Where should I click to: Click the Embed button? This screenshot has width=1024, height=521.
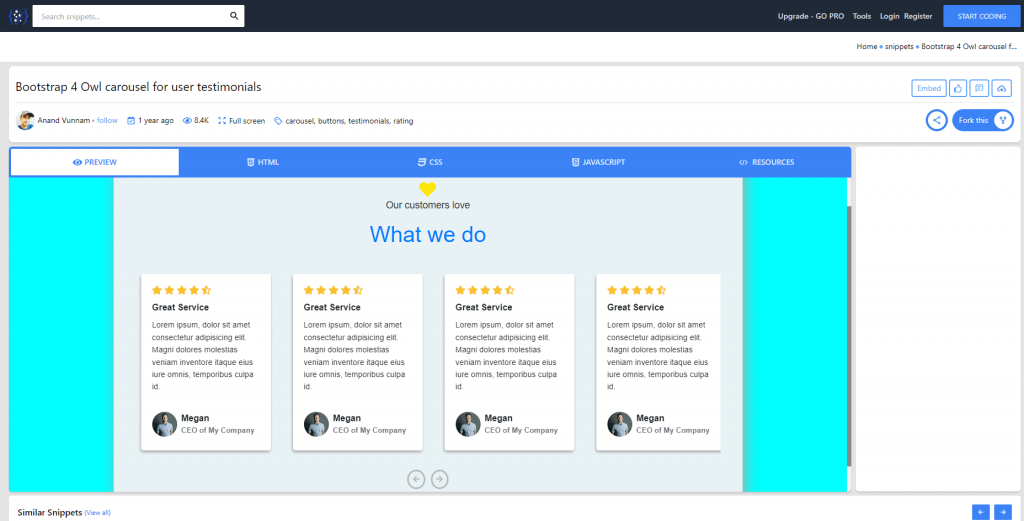point(929,88)
